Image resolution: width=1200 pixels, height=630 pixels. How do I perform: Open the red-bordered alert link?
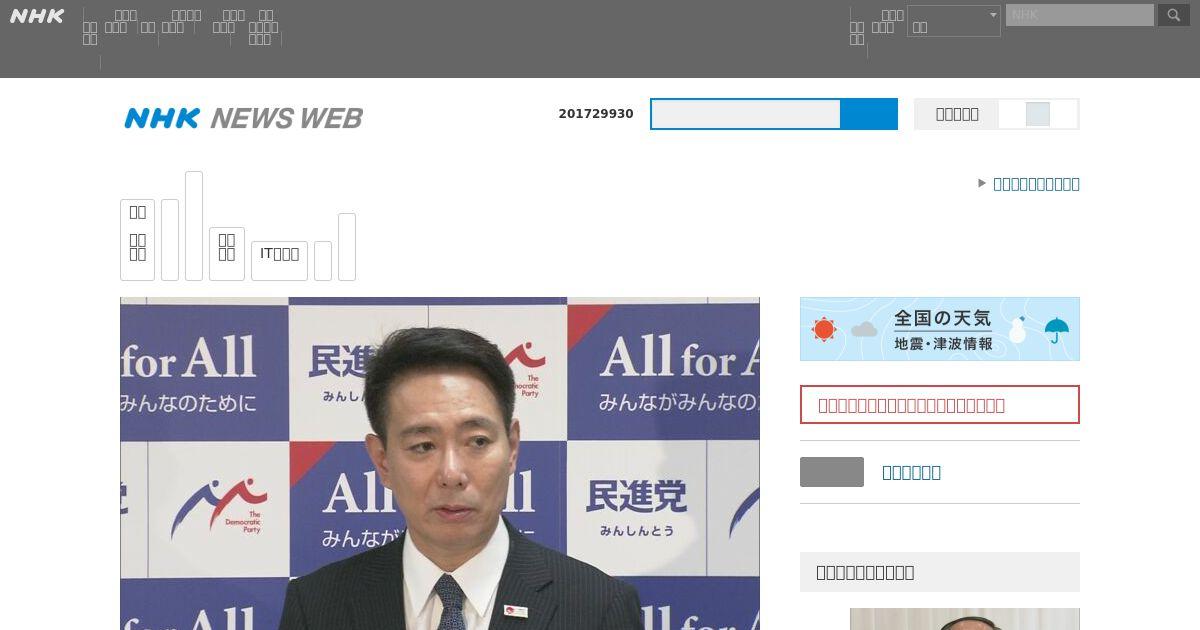point(940,405)
